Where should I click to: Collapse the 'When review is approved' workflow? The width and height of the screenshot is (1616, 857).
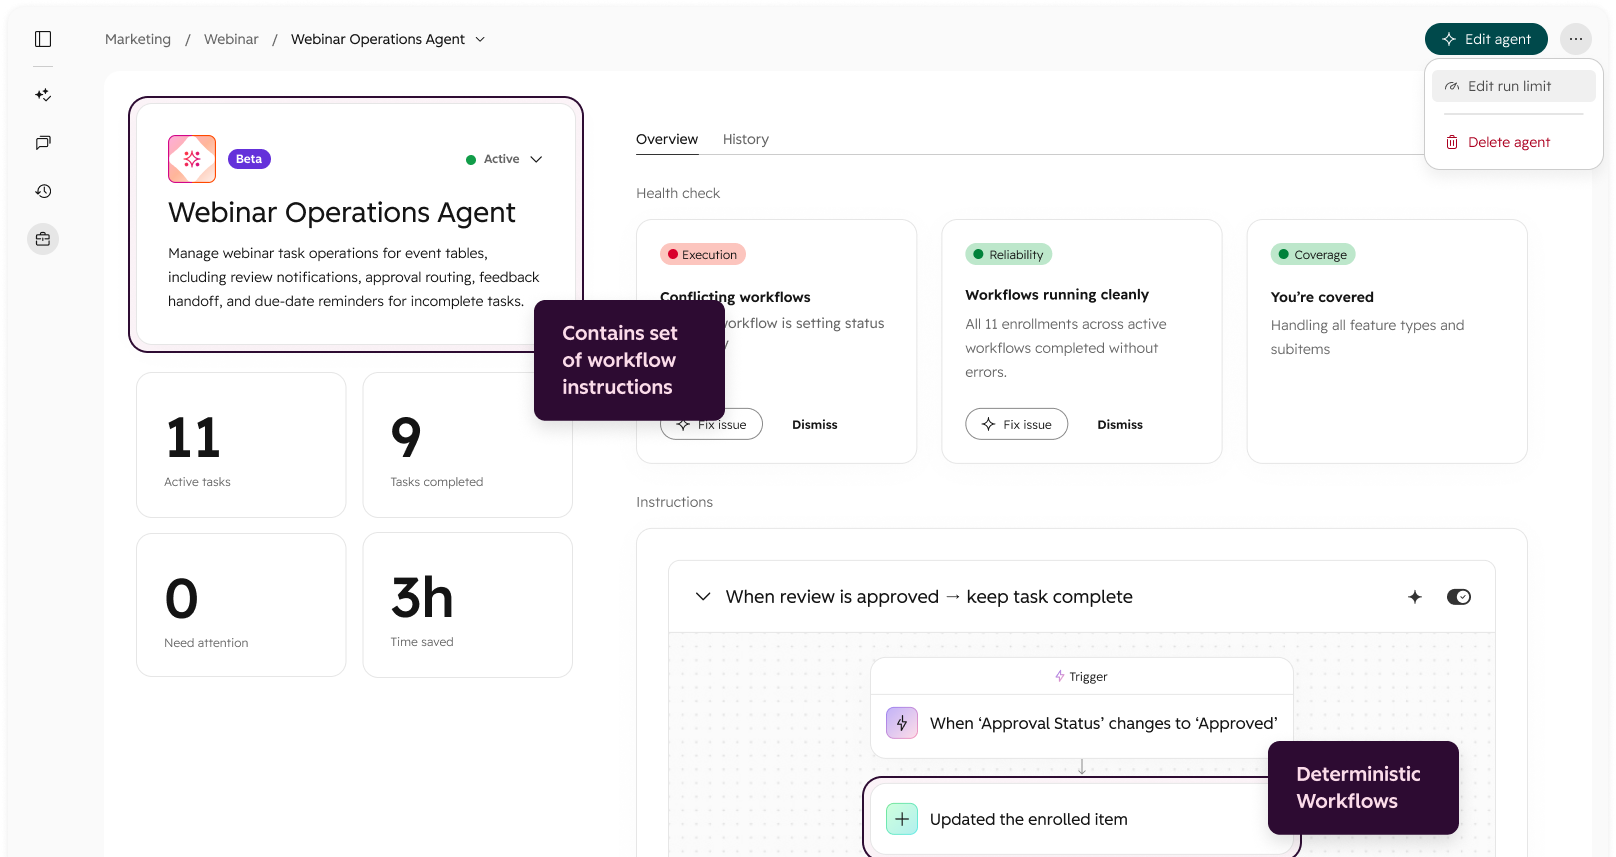click(x=703, y=597)
